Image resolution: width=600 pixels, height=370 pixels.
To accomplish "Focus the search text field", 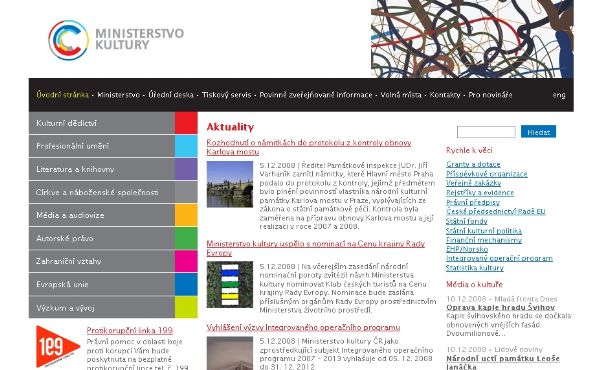I will click(x=486, y=132).
